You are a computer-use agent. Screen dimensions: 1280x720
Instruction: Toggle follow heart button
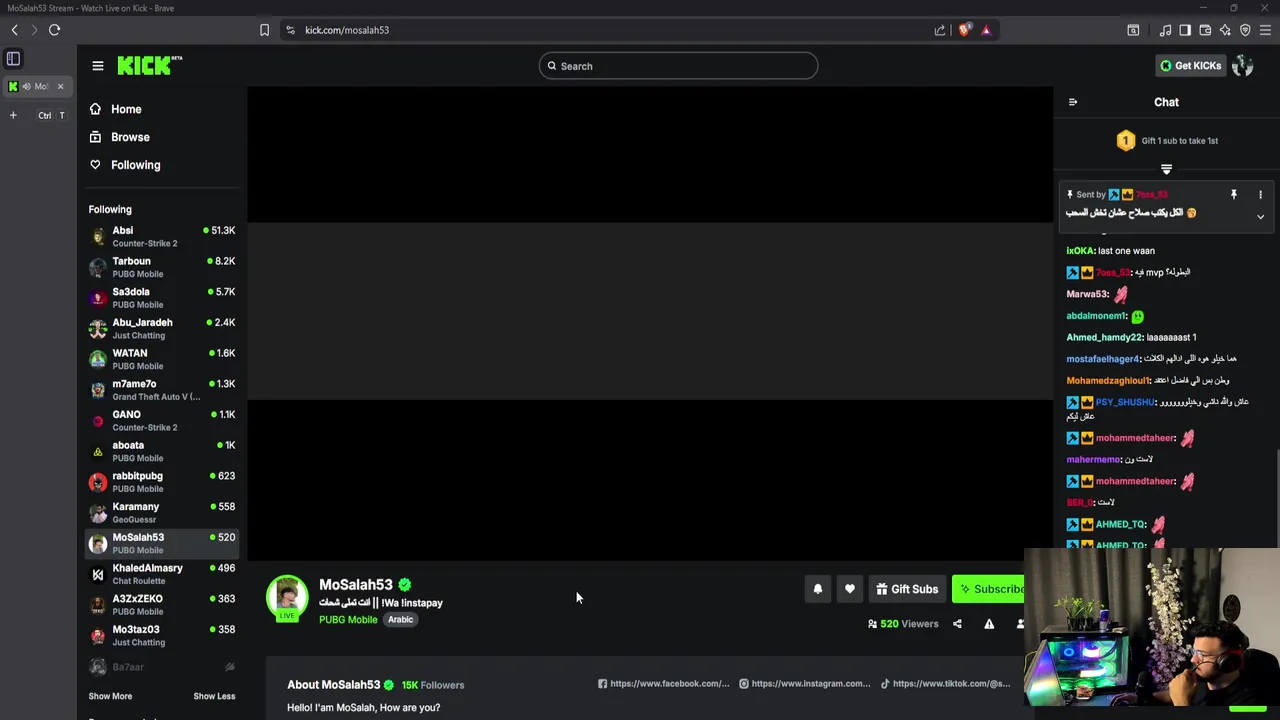(850, 589)
